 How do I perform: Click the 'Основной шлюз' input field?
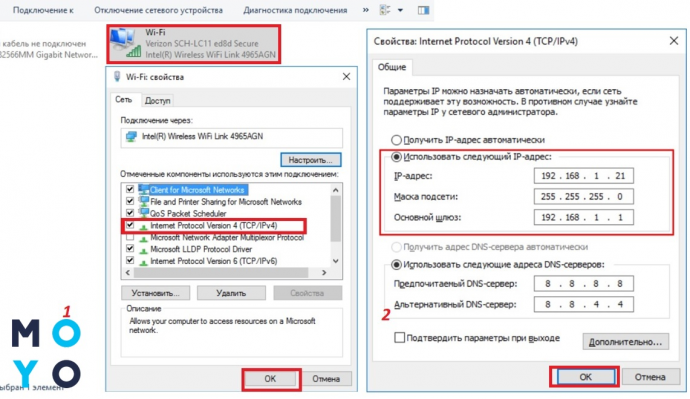(x=584, y=217)
